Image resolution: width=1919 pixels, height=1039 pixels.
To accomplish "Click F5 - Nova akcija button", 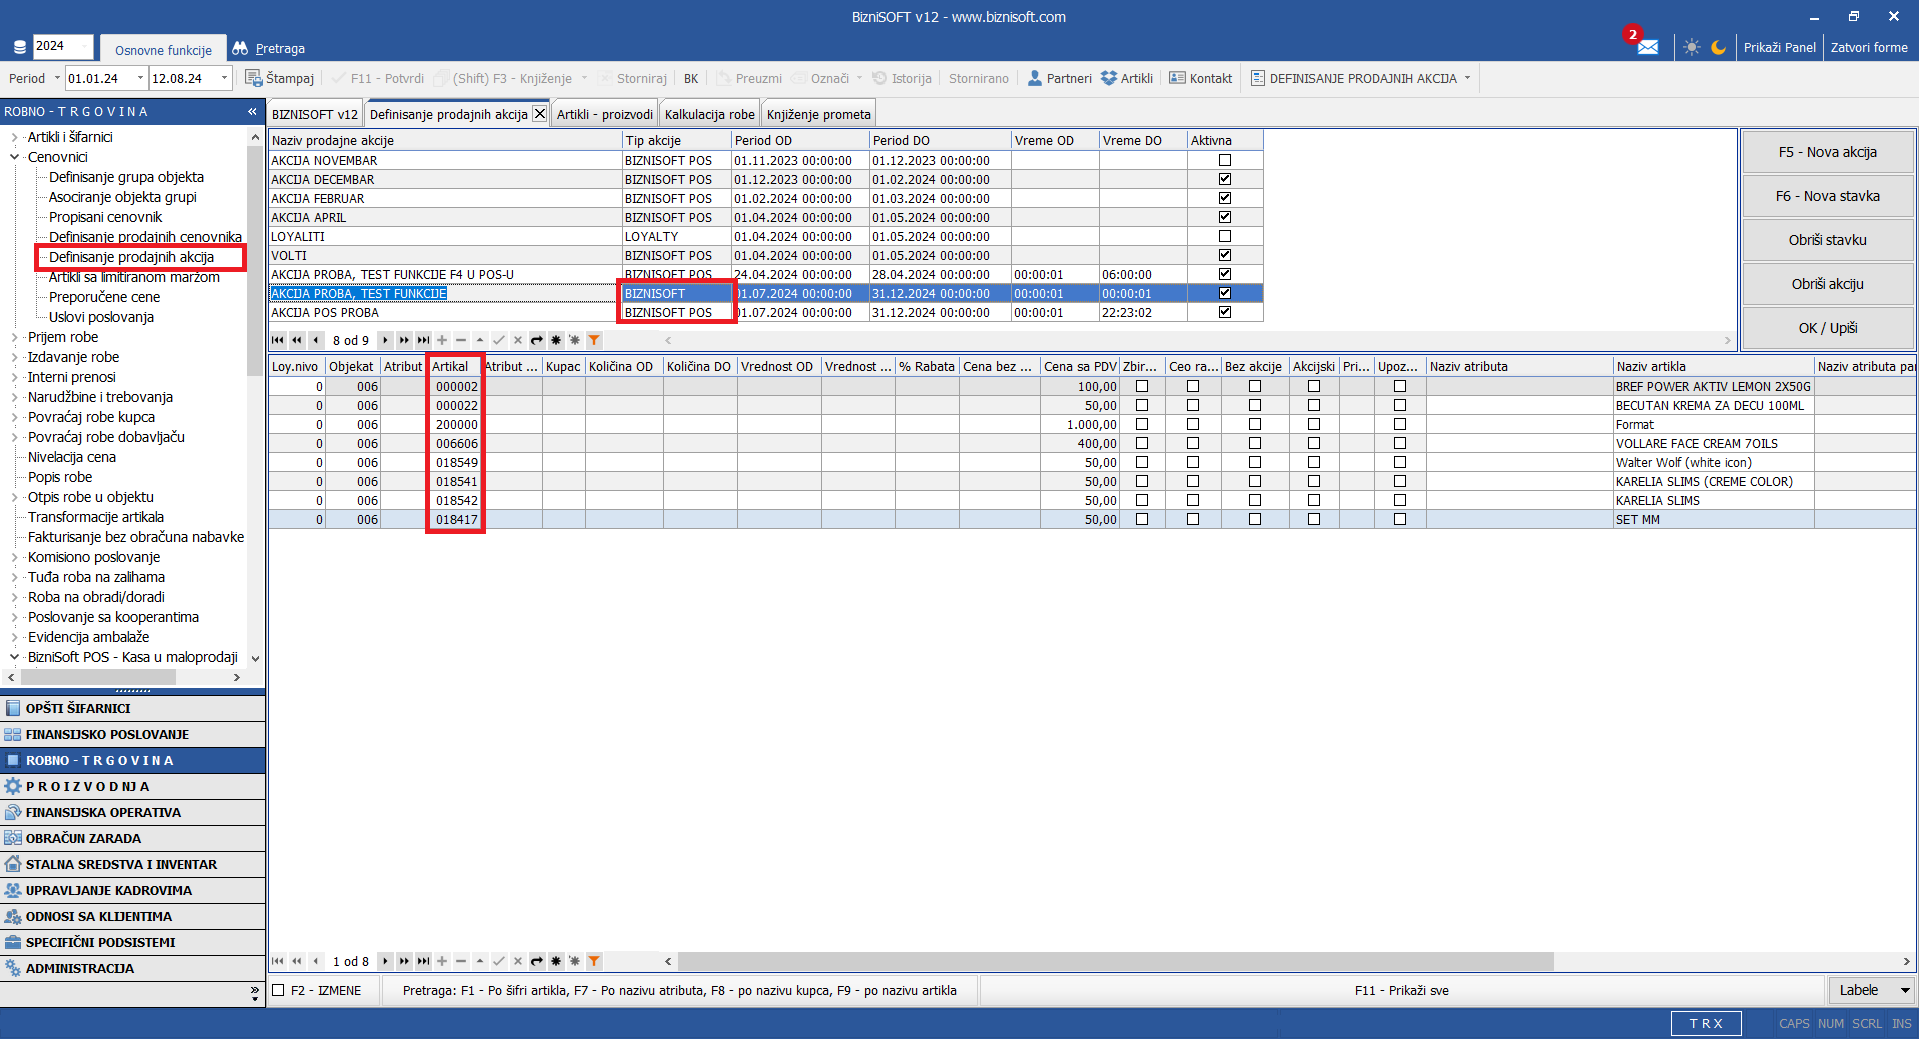I will [x=1827, y=152].
